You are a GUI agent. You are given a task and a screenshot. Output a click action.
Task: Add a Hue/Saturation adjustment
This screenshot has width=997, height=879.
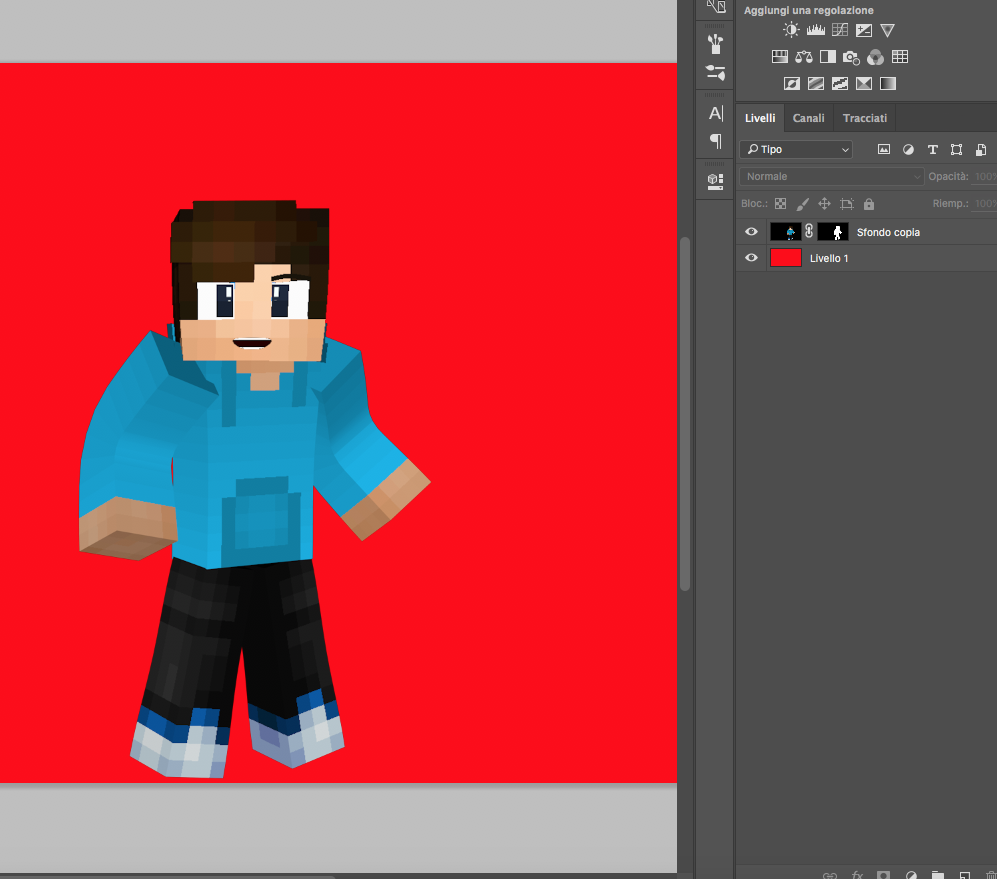click(780, 57)
